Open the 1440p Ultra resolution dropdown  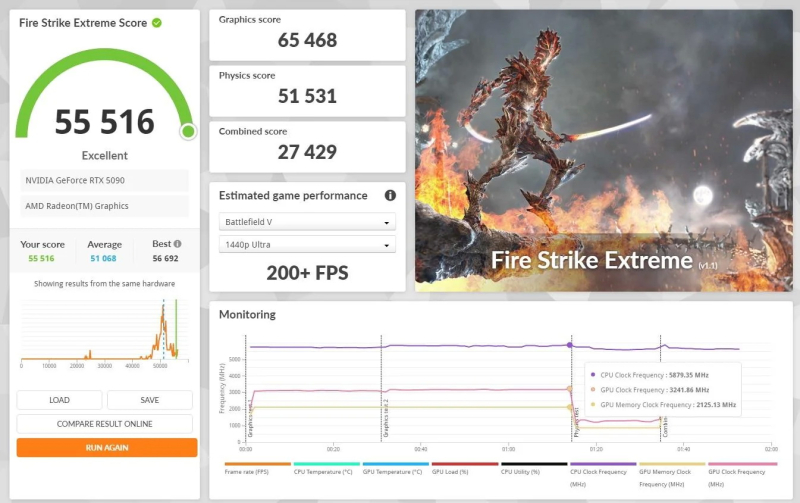[x=307, y=245]
